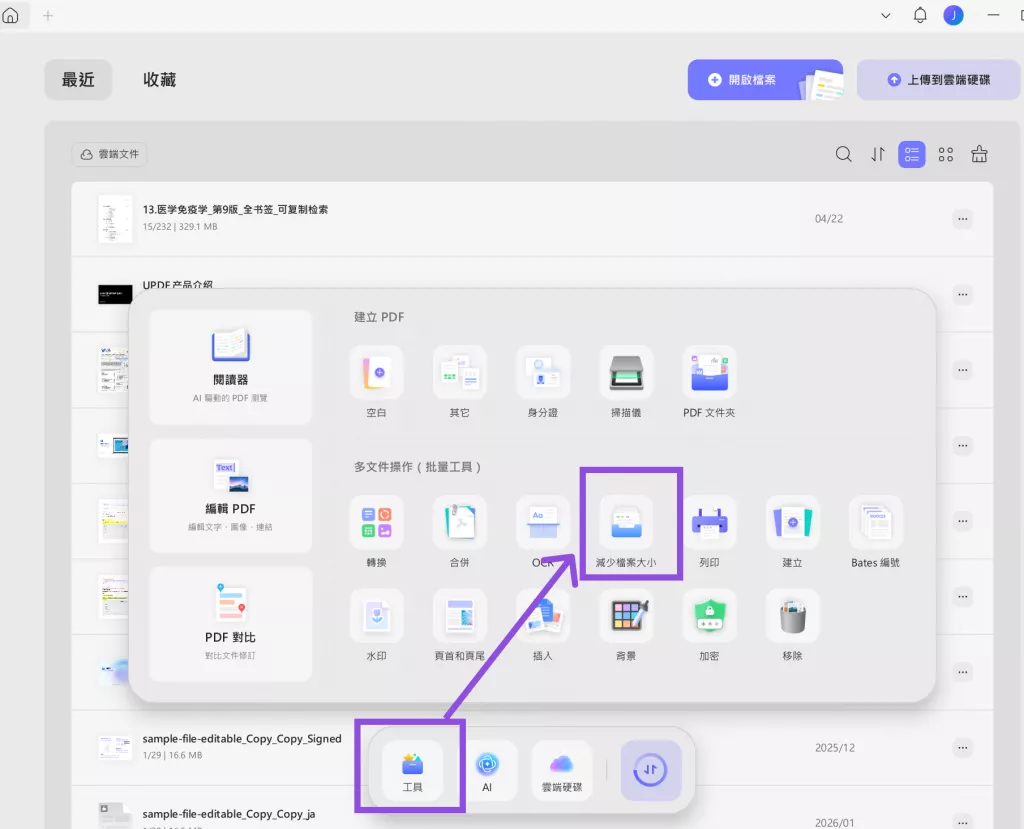This screenshot has width=1024, height=829.
Task: Open the sample-file-editable_Copy_Copy_Signed thumbnail
Action: [115, 746]
